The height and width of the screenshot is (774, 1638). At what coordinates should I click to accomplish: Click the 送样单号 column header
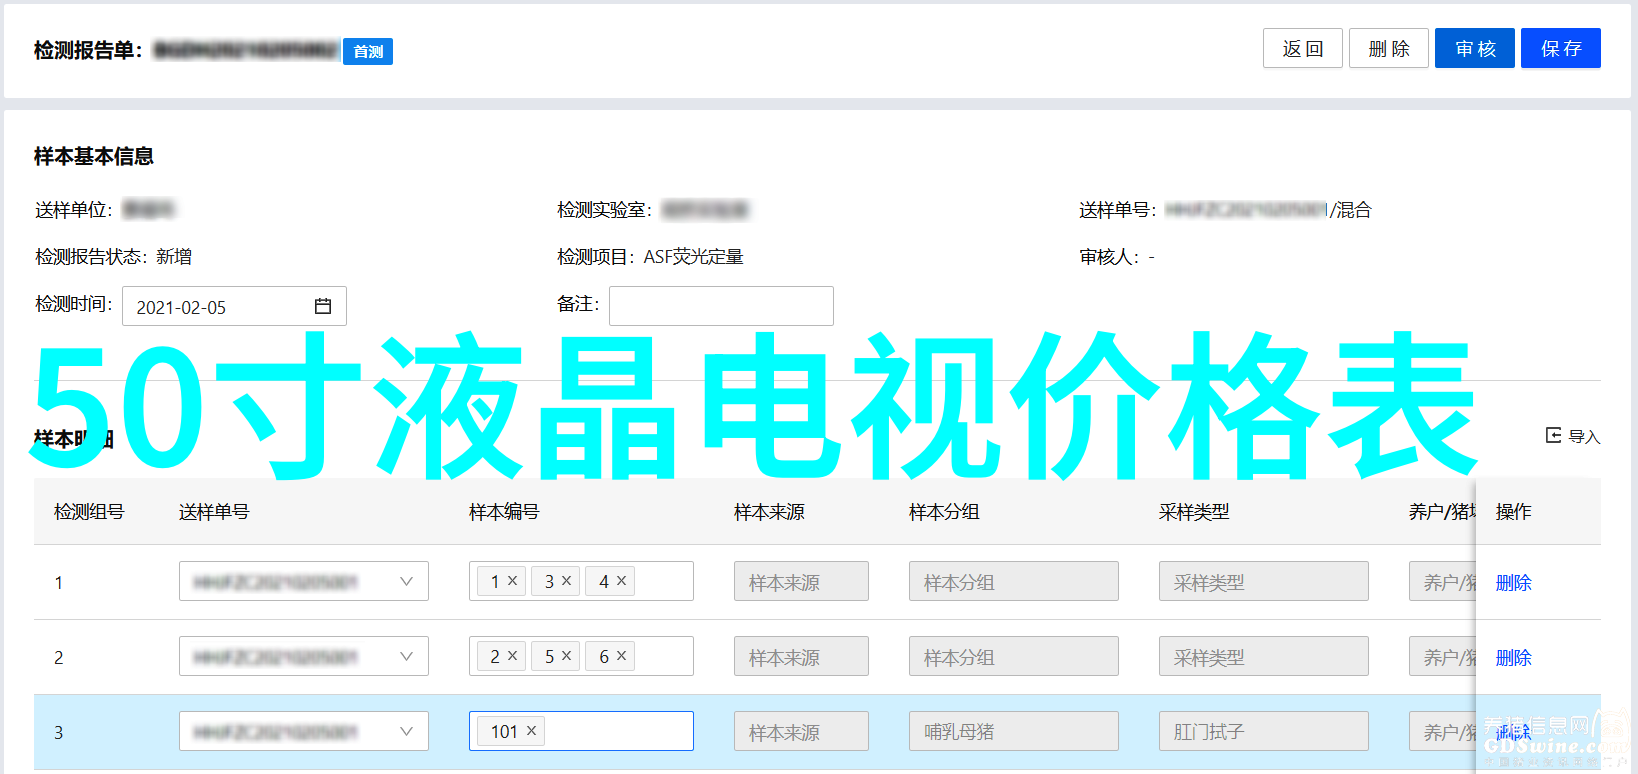[214, 512]
